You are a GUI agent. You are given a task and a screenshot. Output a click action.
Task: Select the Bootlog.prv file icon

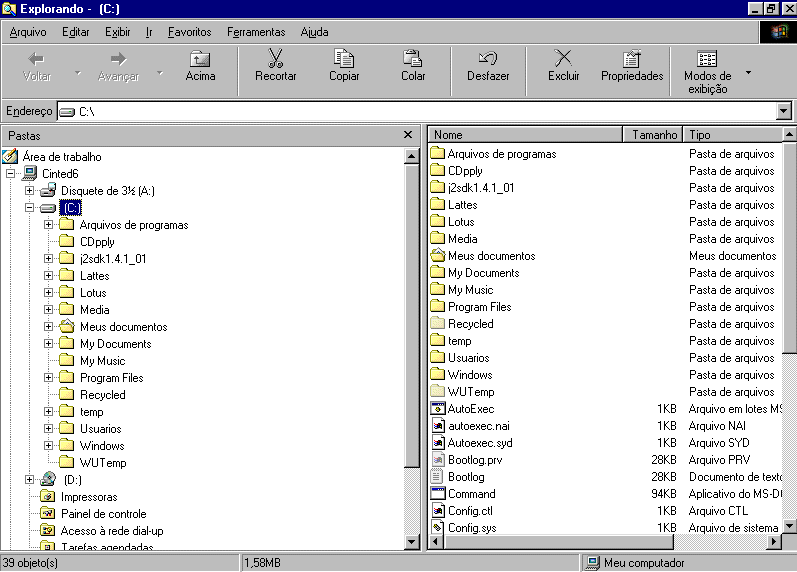click(437, 460)
